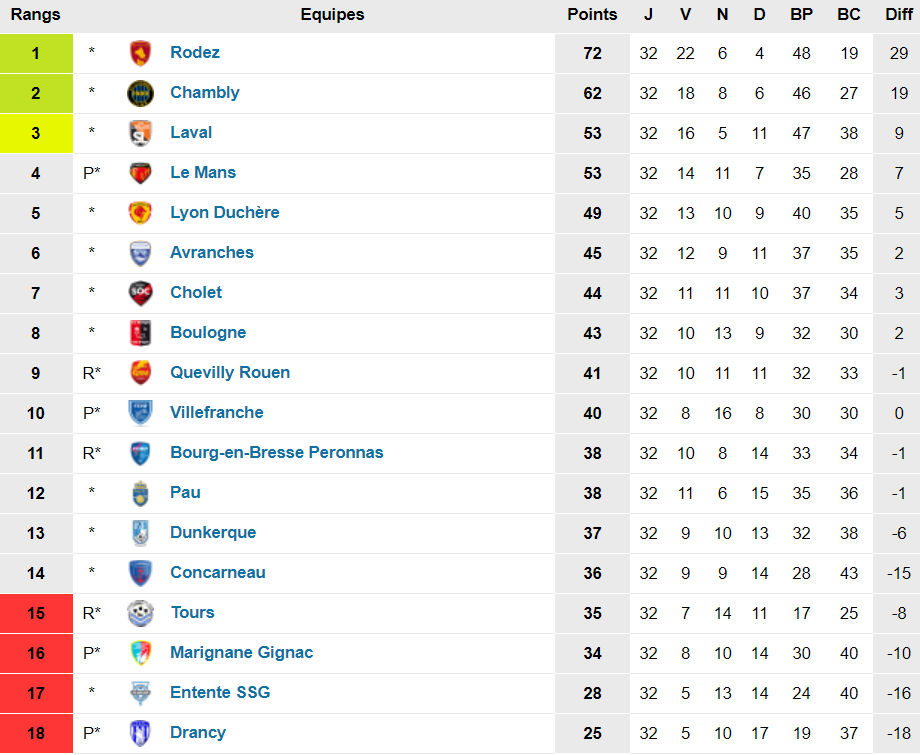
Task: Click the Points column header
Action: tap(592, 15)
